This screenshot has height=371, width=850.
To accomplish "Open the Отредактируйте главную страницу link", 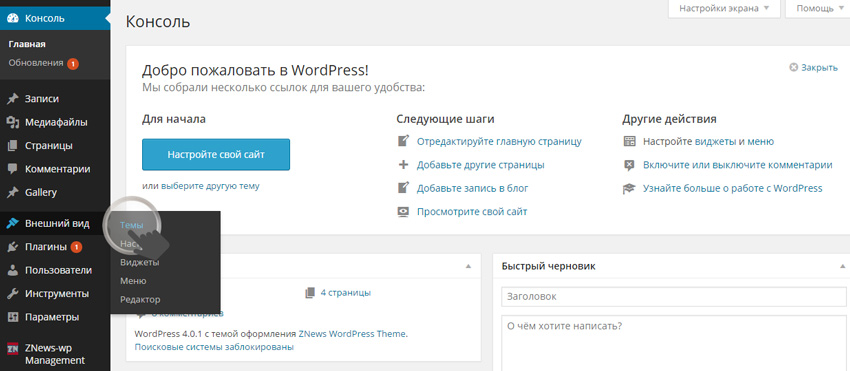I will coord(499,142).
